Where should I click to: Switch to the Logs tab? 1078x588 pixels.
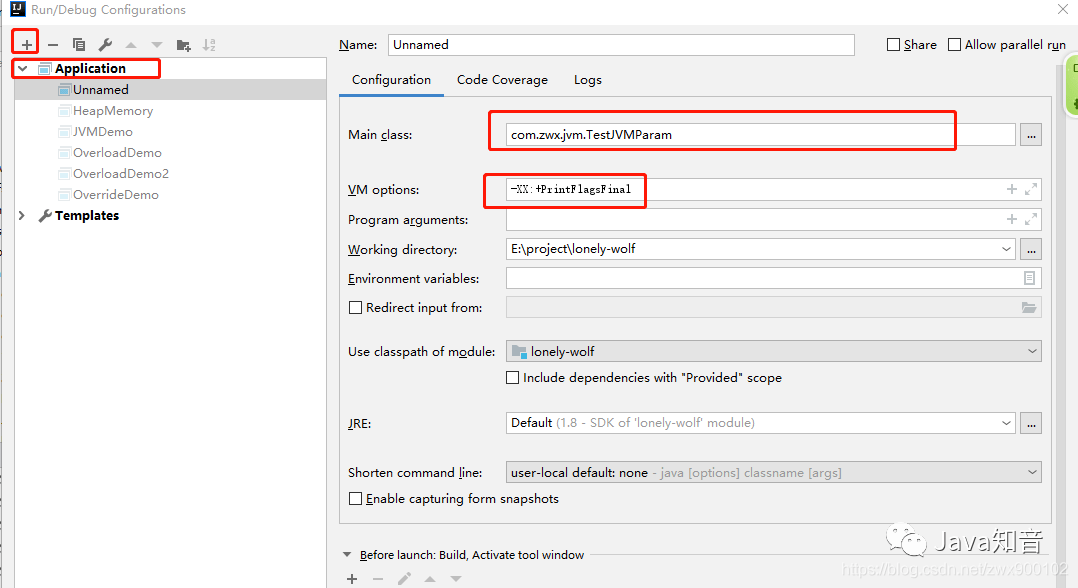tap(588, 80)
